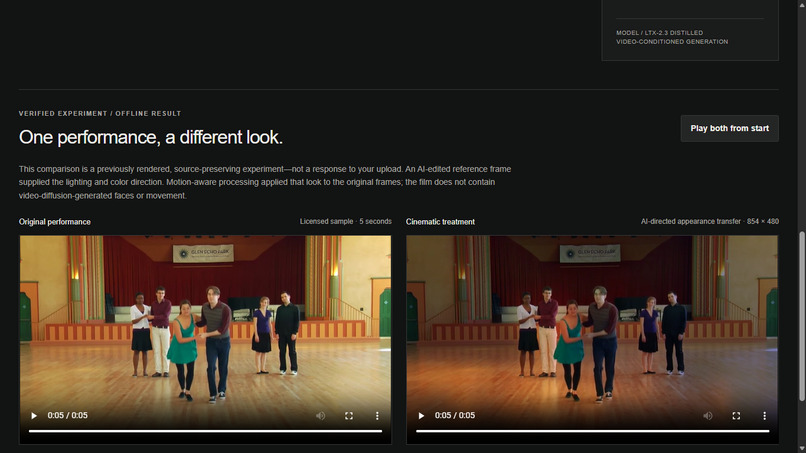This screenshot has height=453, width=806.
Task: Play the Cinematic treatment video
Action: [421, 415]
